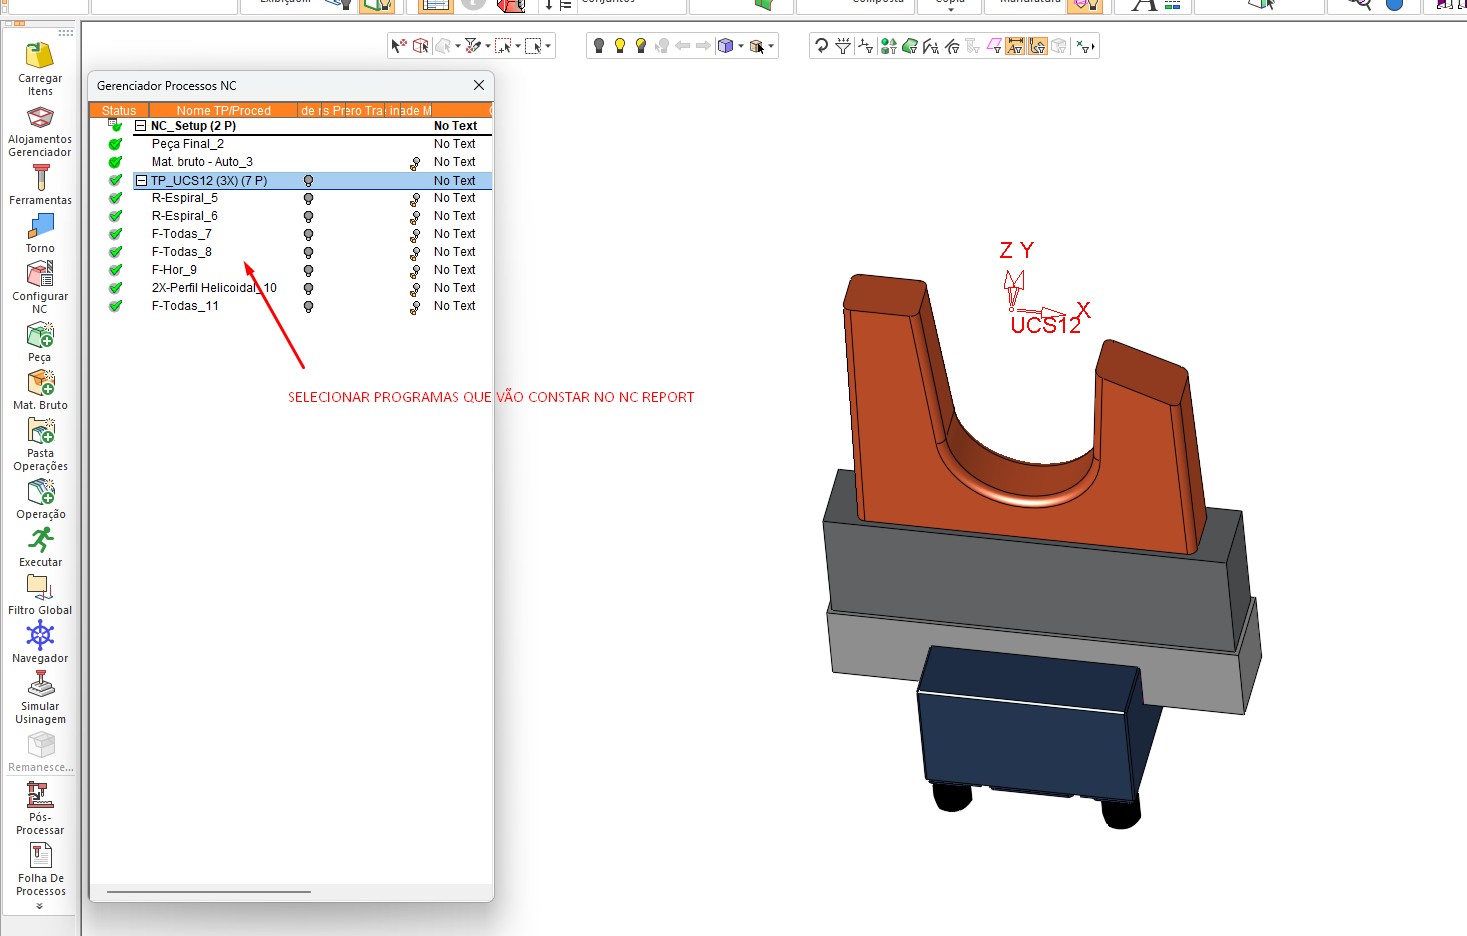Viewport: 1467px width, 936px height.
Task: Click the first yellow light bulb show icon
Action: tap(619, 46)
